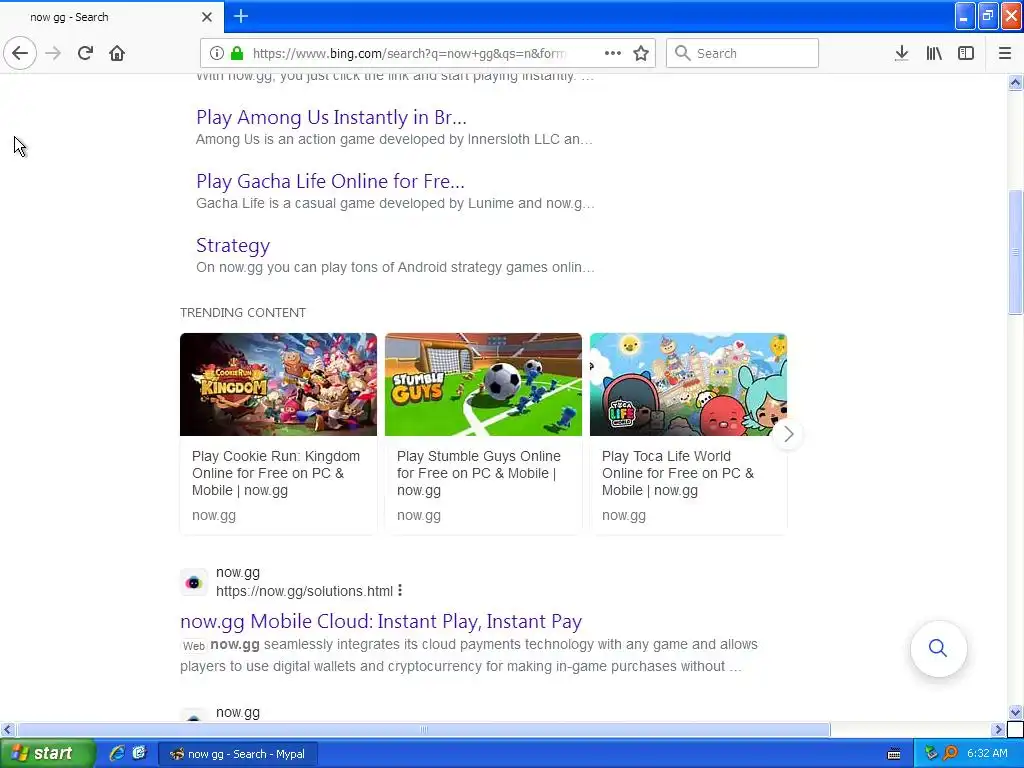Click the Strategy description snippet
The height and width of the screenshot is (768, 1024).
click(395, 267)
